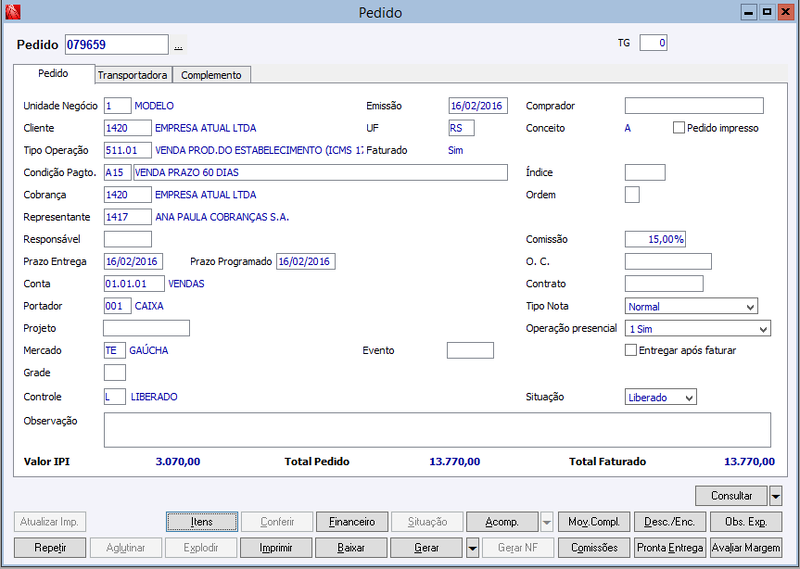
Task: Click the Gerar button
Action: [427, 548]
